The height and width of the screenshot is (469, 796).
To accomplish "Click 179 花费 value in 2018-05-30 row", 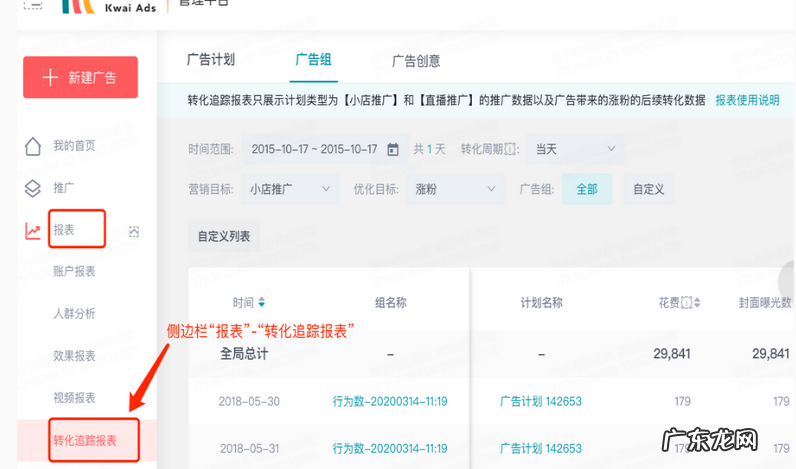I will point(682,401).
